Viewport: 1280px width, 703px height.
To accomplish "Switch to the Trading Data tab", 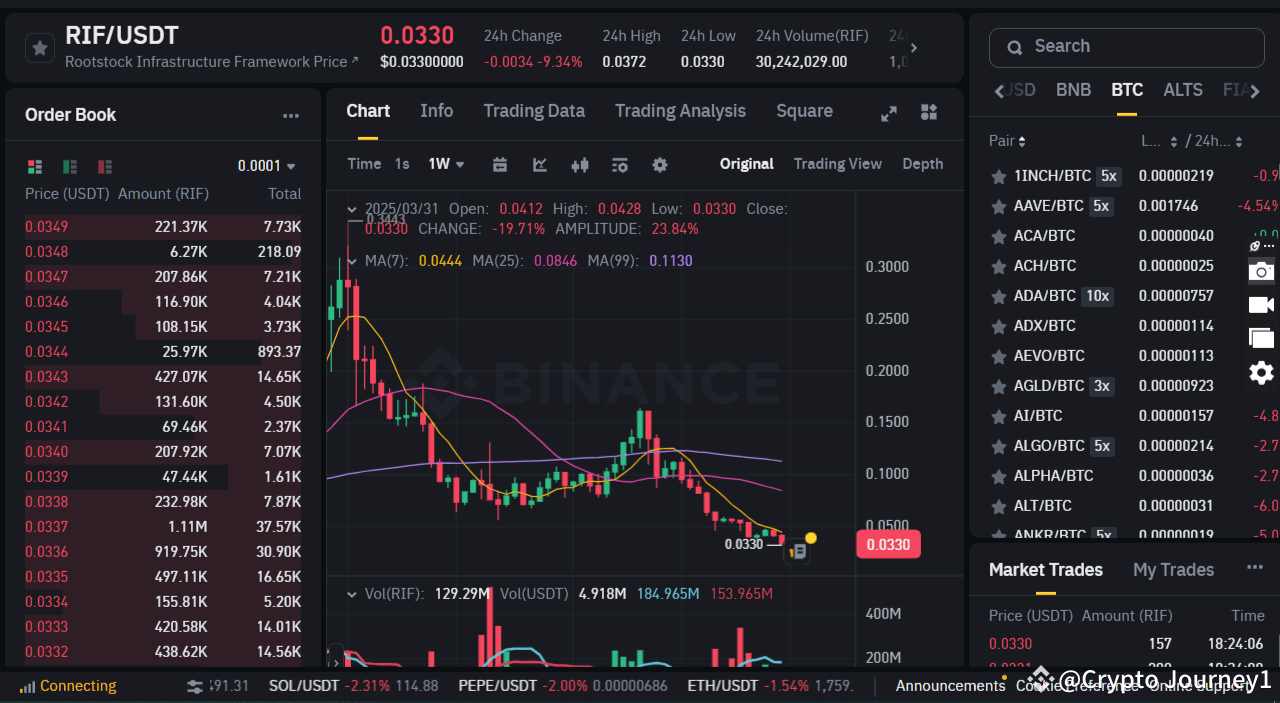I will point(534,111).
